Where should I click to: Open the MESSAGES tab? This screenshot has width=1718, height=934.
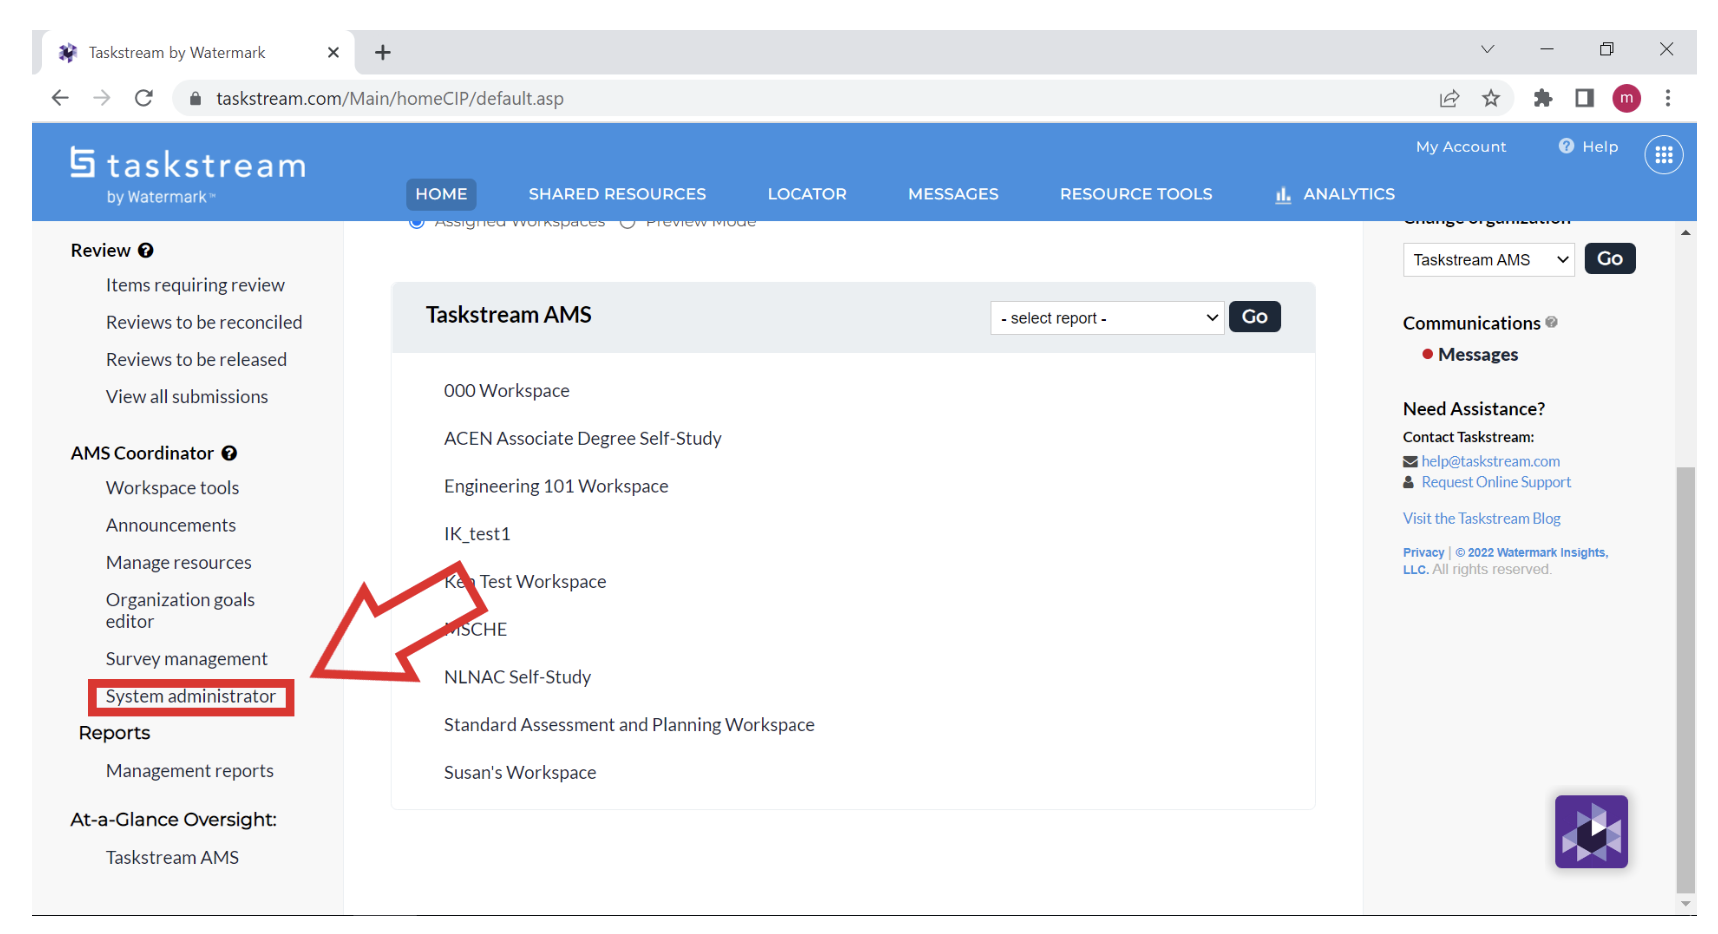coord(953,194)
